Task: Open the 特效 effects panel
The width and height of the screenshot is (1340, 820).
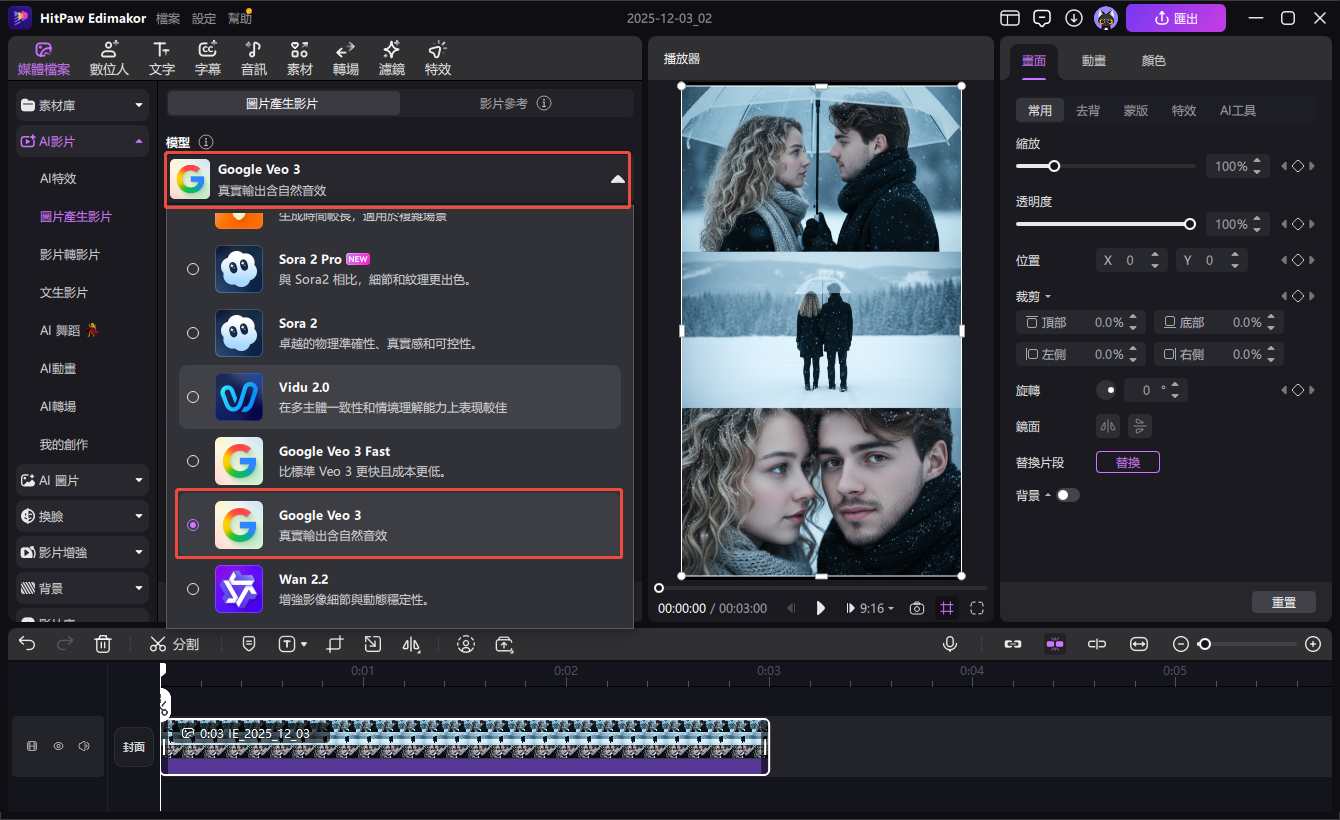Action: [437, 57]
